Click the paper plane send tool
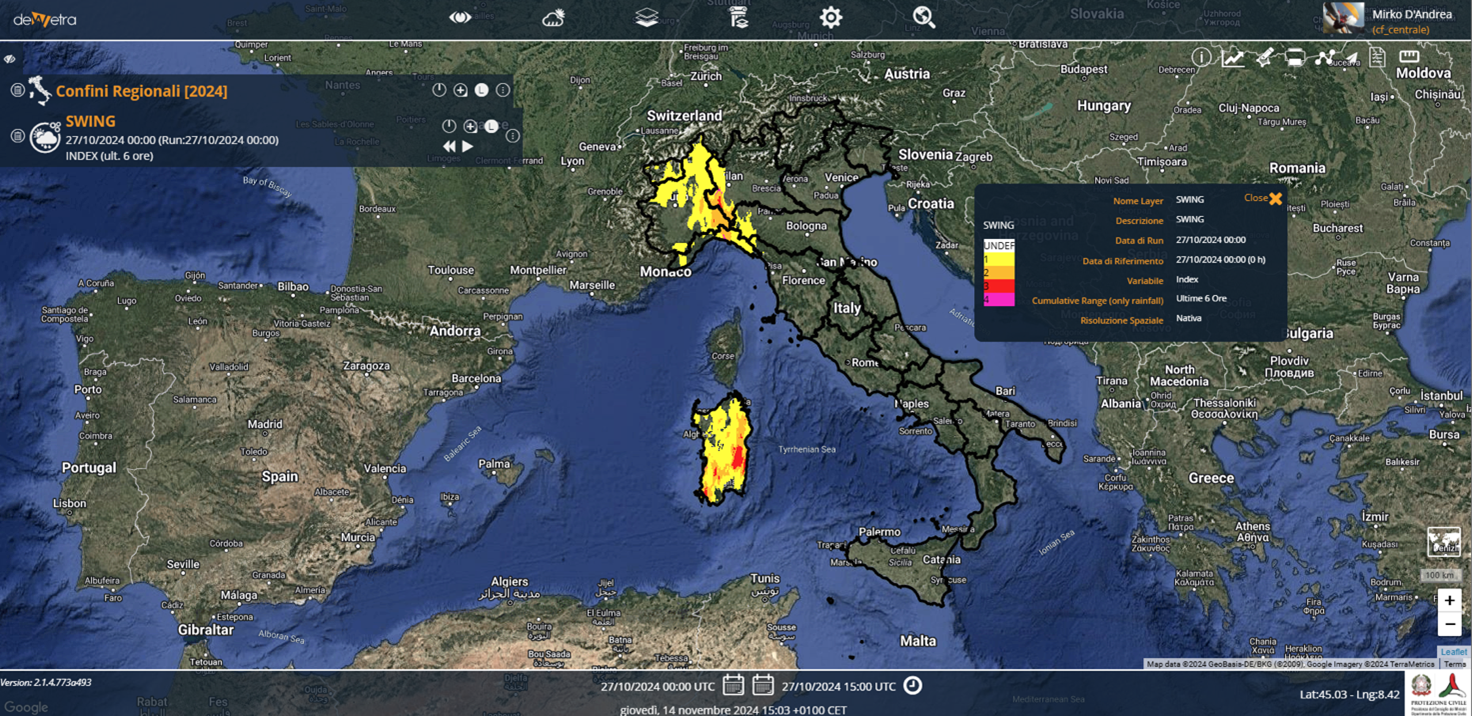The image size is (1472, 716). coord(1350,58)
